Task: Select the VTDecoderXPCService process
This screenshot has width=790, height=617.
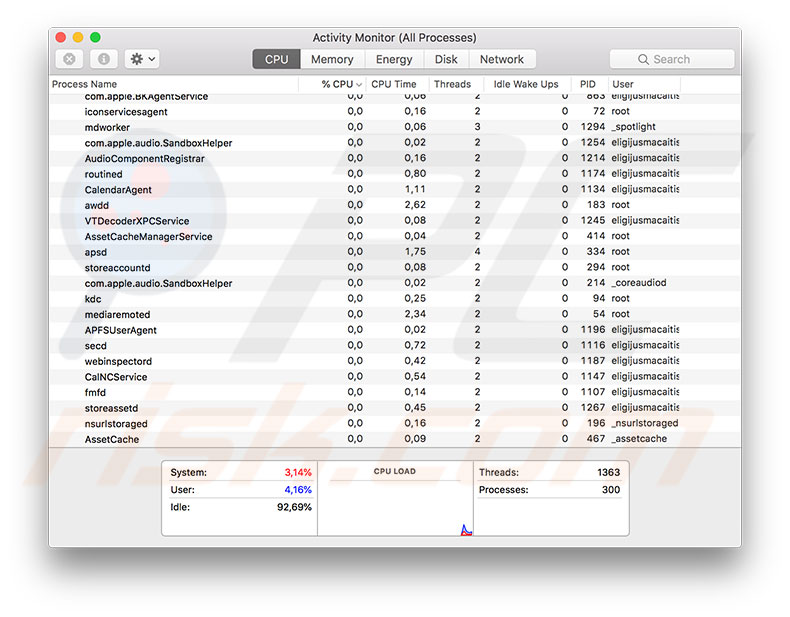Action: (395, 221)
